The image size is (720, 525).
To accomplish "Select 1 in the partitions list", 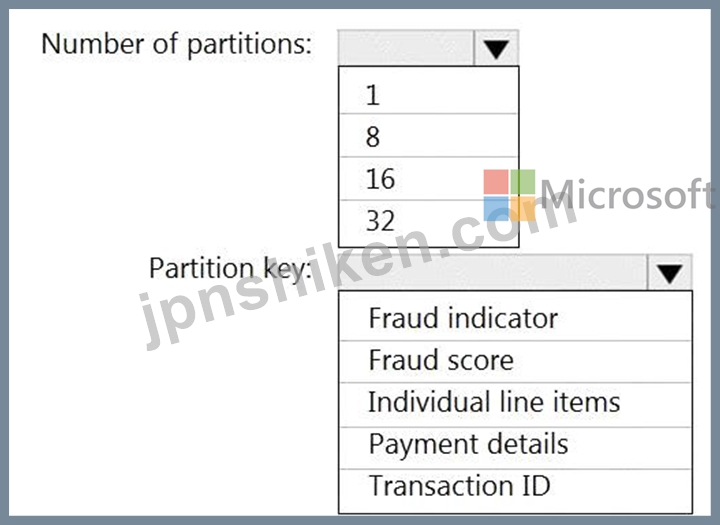I will click(428, 92).
